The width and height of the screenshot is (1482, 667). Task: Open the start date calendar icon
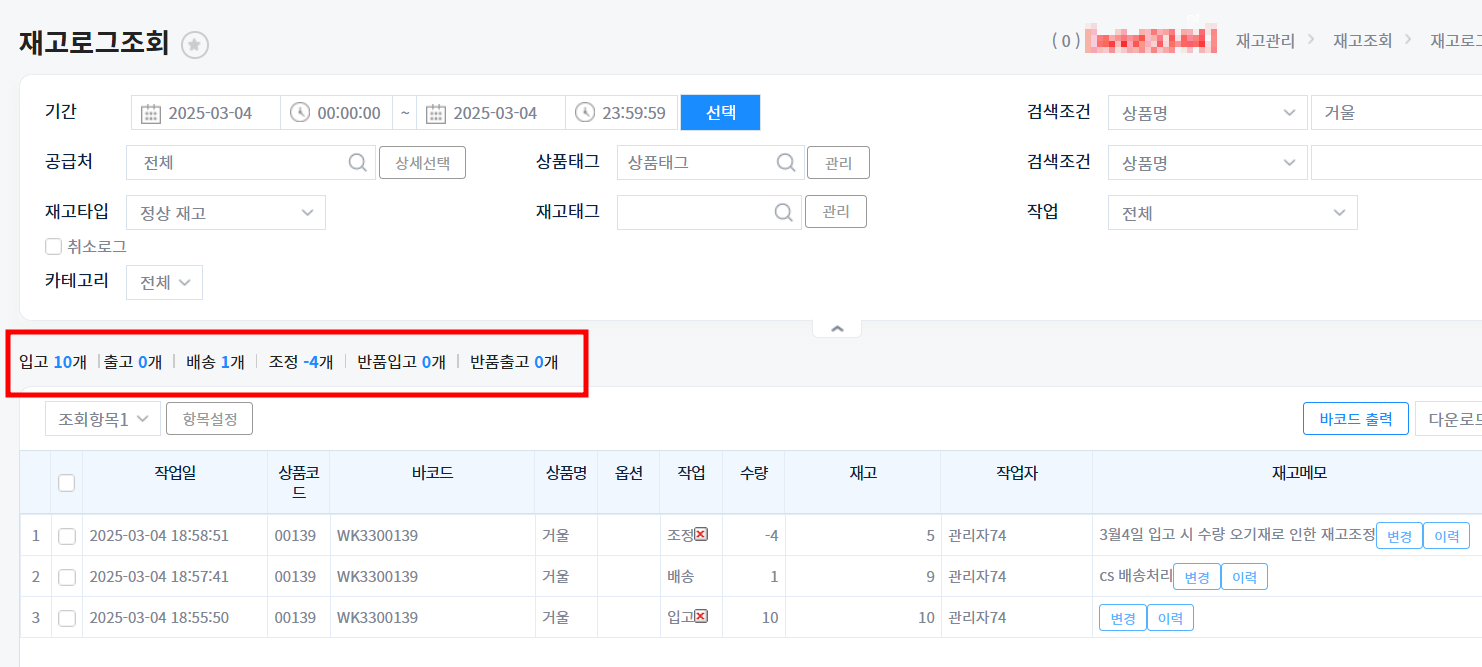(150, 113)
